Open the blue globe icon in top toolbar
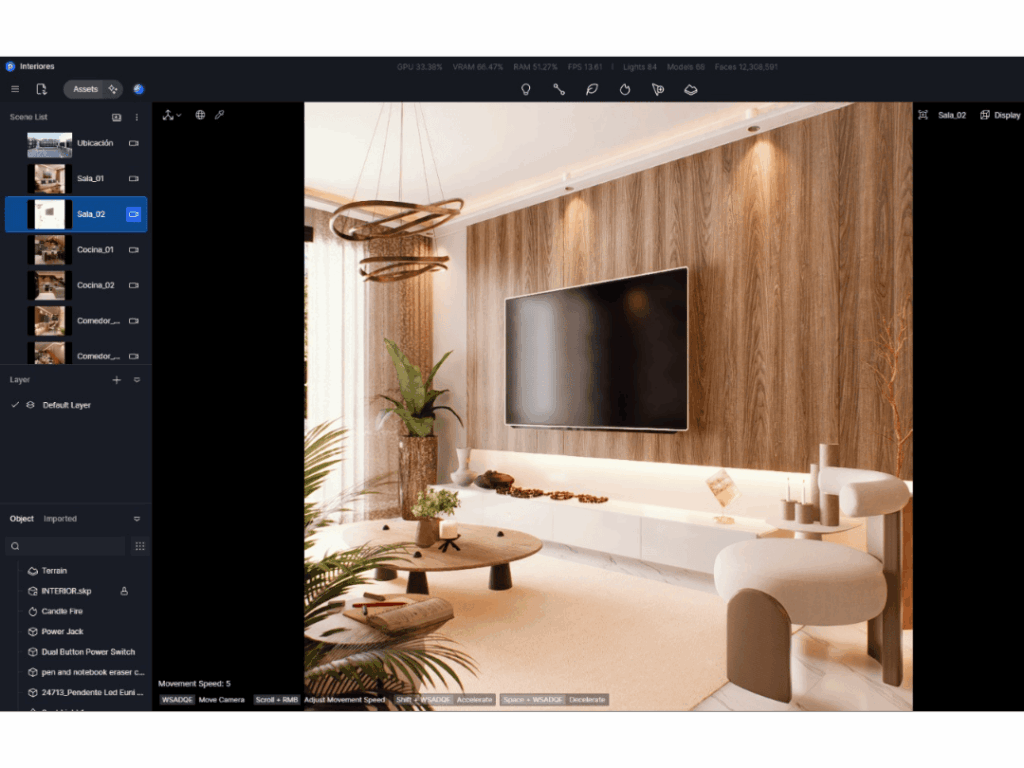 [138, 89]
